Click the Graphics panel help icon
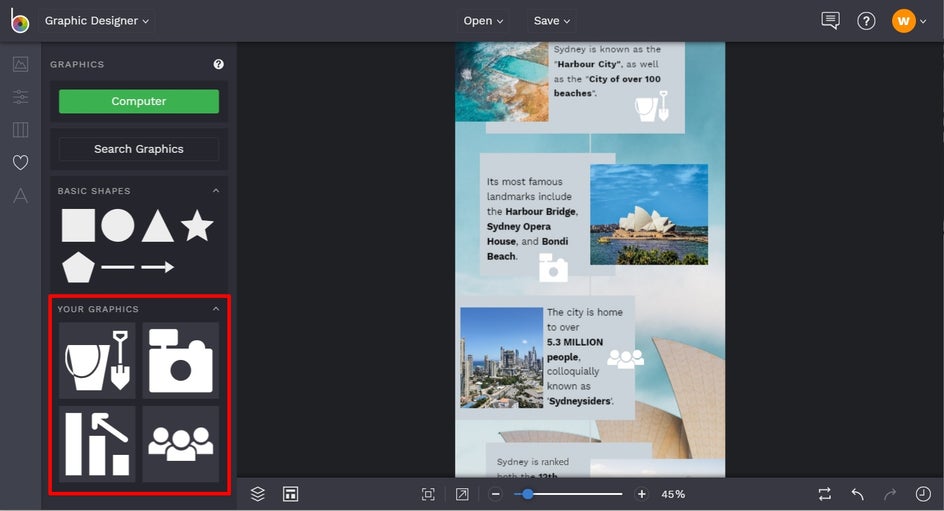The width and height of the screenshot is (944, 511). (x=219, y=64)
